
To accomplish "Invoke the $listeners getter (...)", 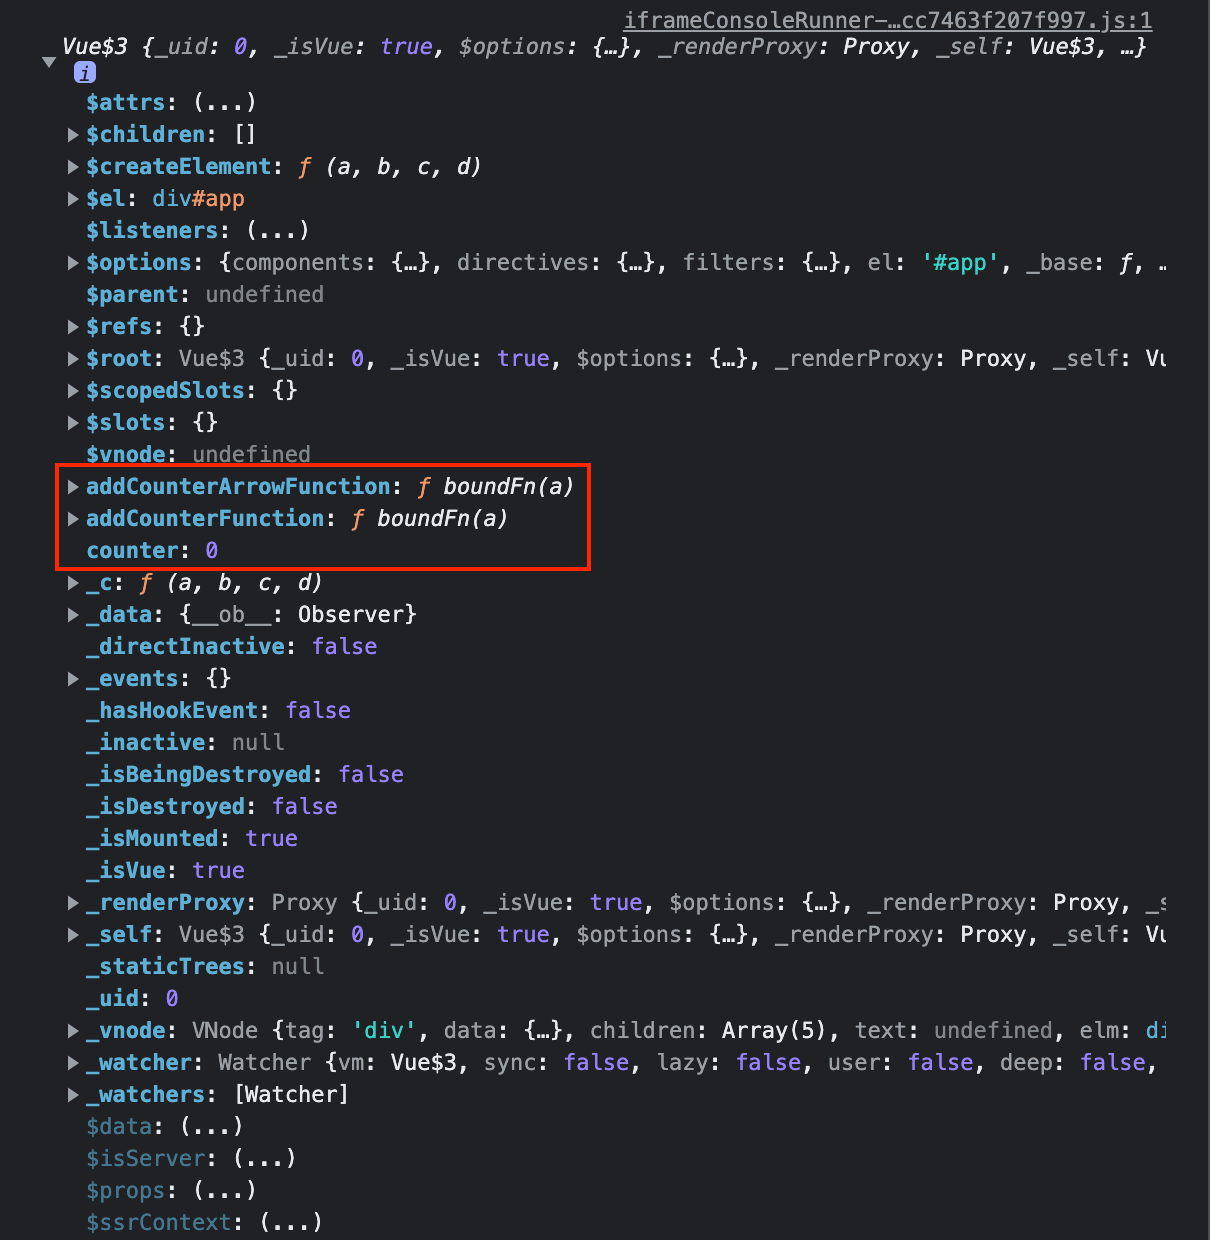I will pos(278,230).
